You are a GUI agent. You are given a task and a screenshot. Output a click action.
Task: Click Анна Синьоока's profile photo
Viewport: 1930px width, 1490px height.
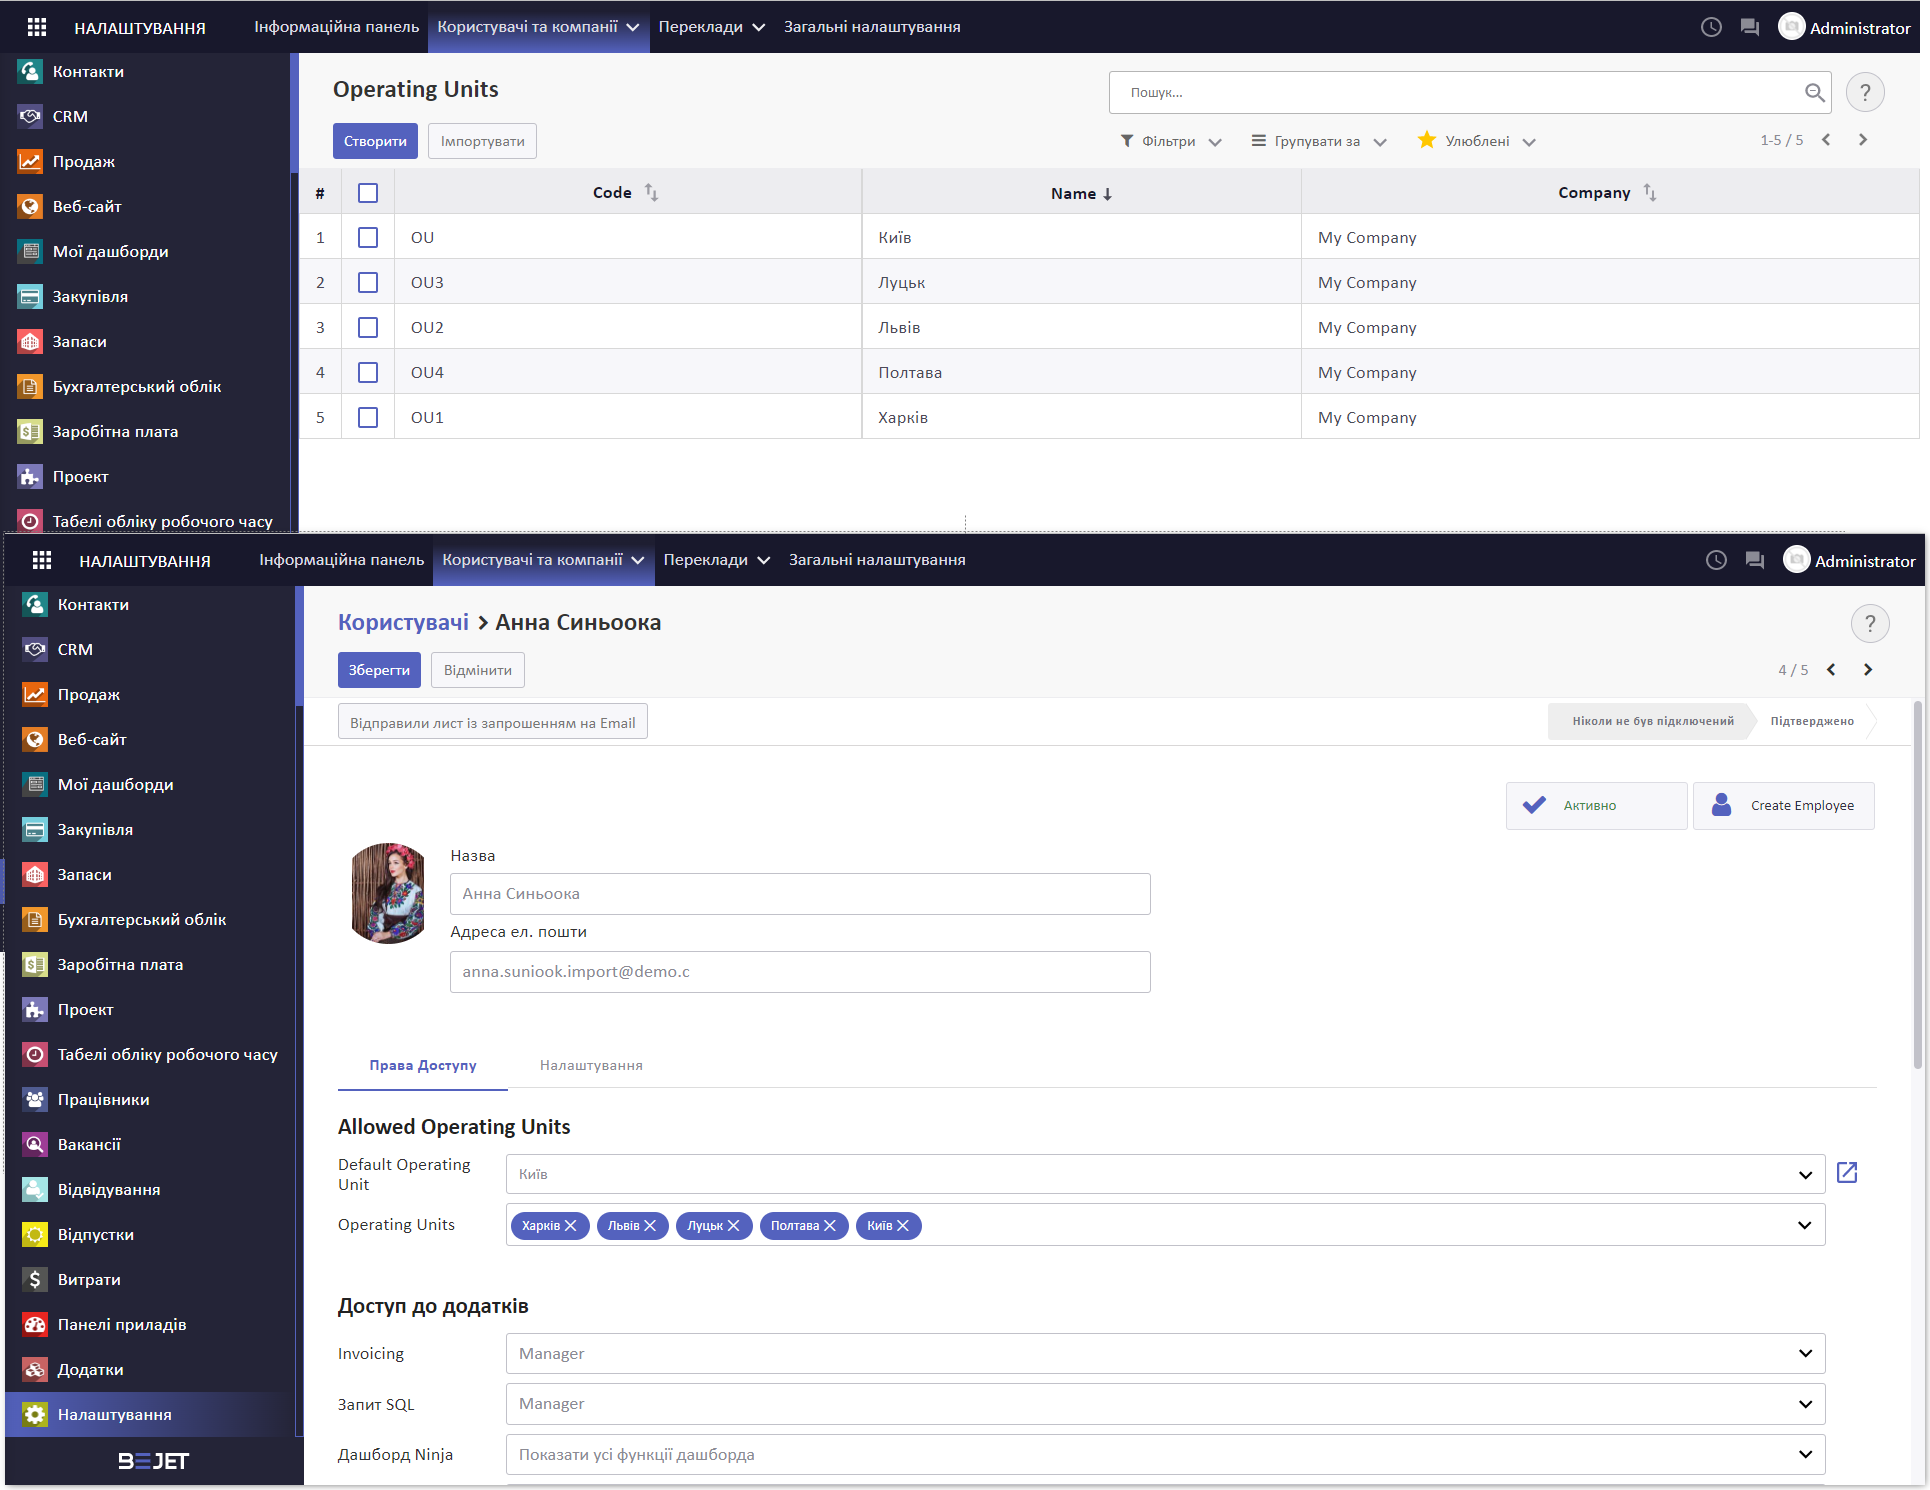(388, 893)
